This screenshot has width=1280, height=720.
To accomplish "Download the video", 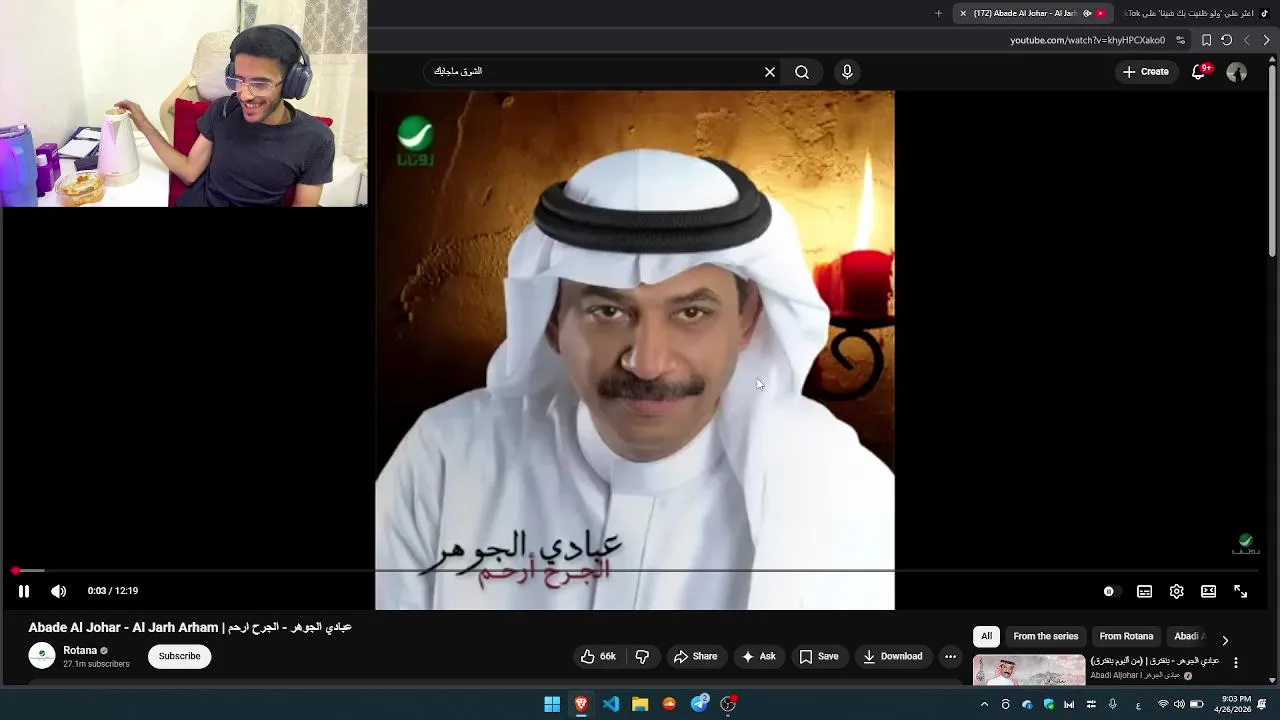I will (x=893, y=656).
